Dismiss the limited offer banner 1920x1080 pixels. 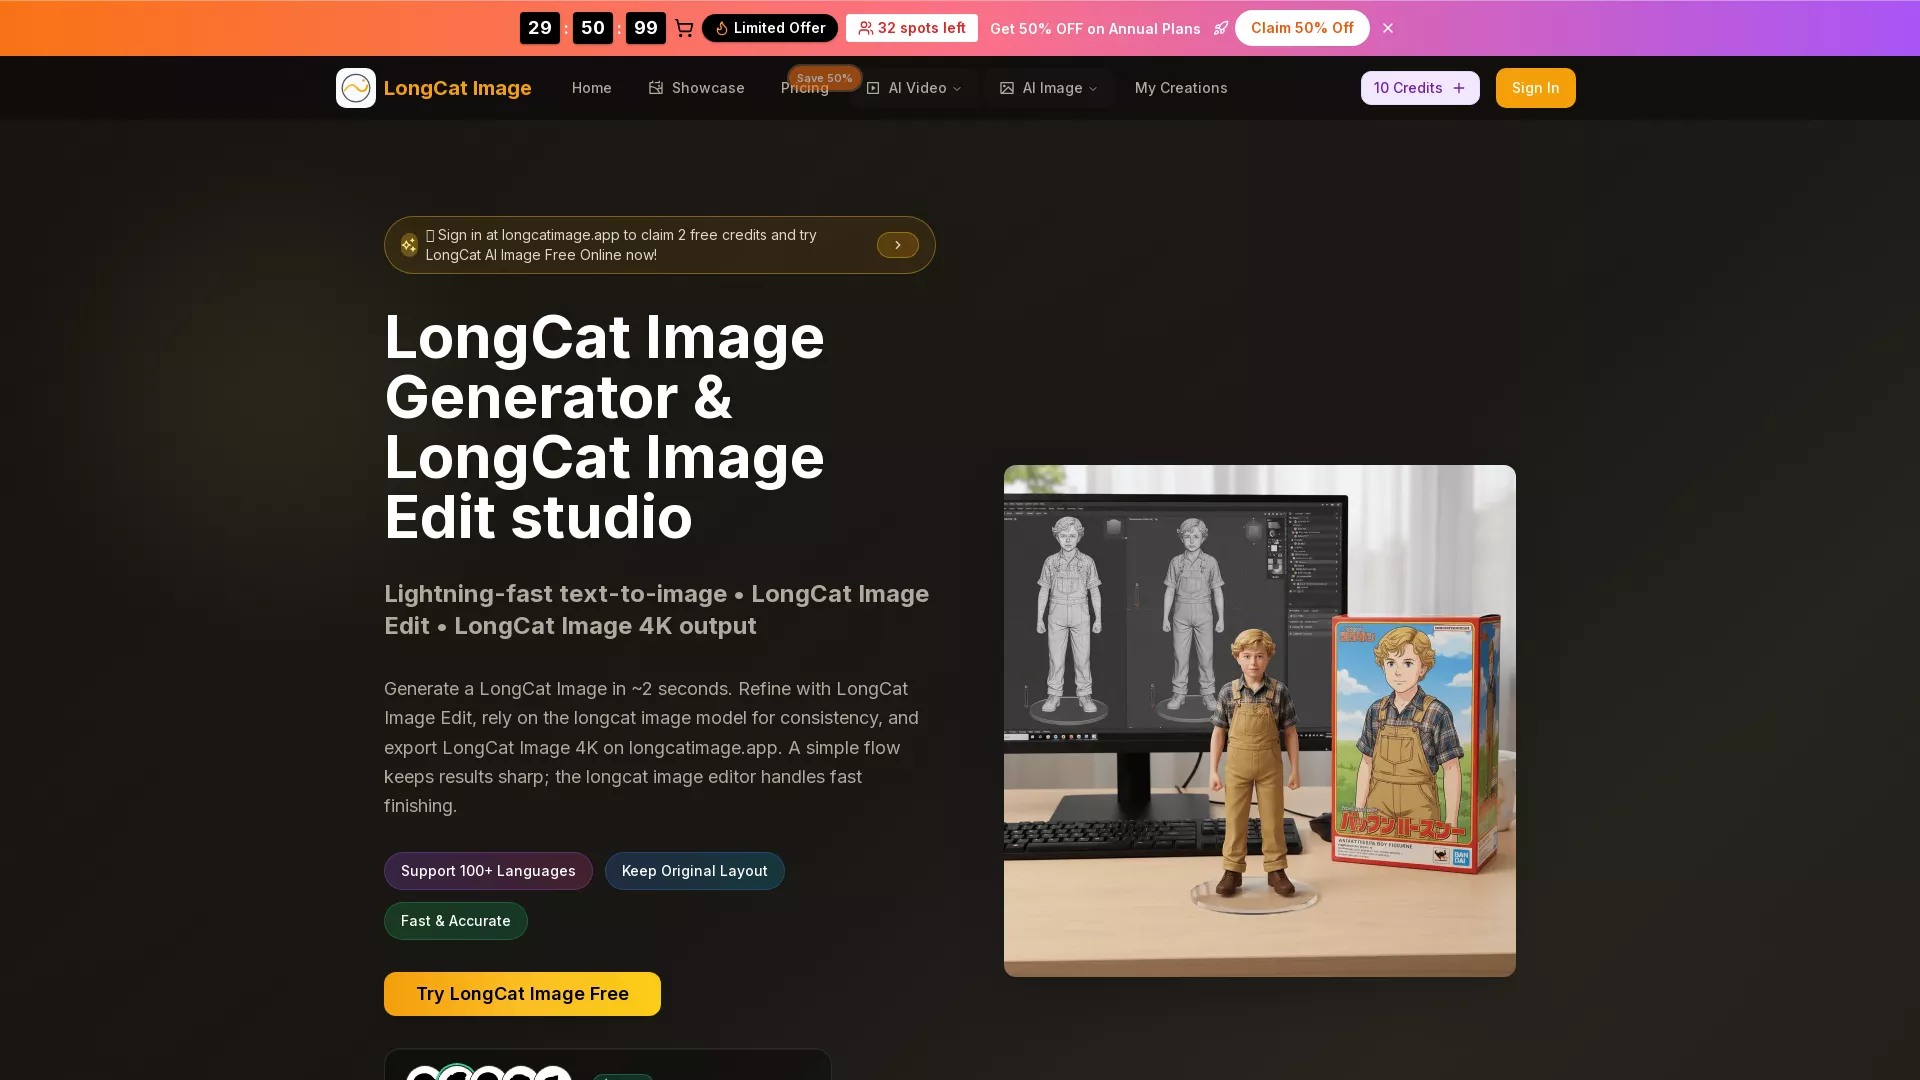[x=1387, y=28]
